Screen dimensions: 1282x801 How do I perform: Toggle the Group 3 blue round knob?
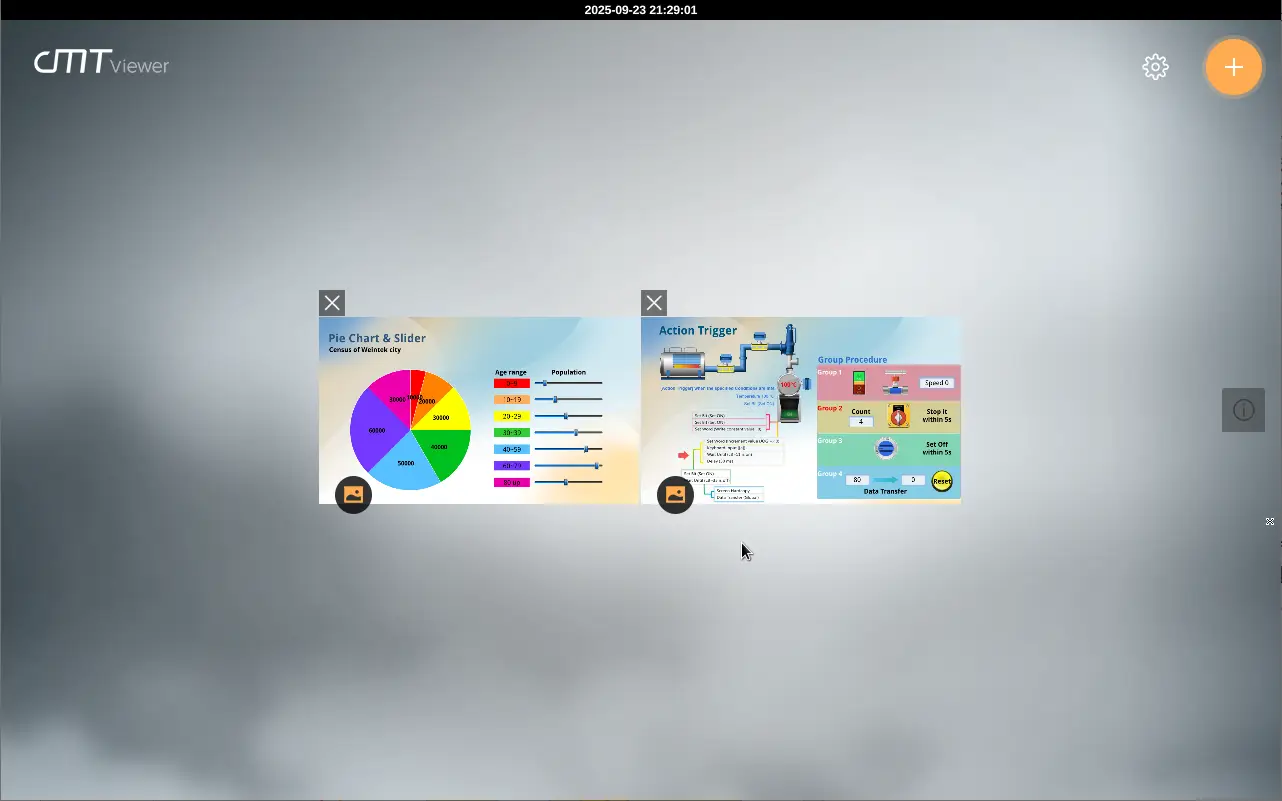[886, 448]
